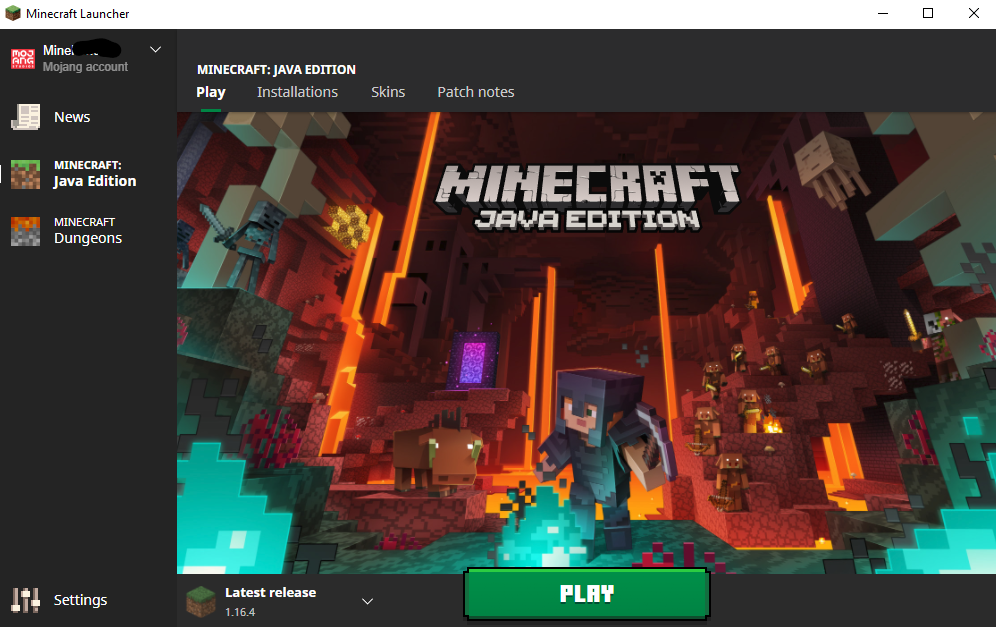Viewport: 996px width, 627px height.
Task: Click the green PLAY button
Action: click(x=587, y=594)
